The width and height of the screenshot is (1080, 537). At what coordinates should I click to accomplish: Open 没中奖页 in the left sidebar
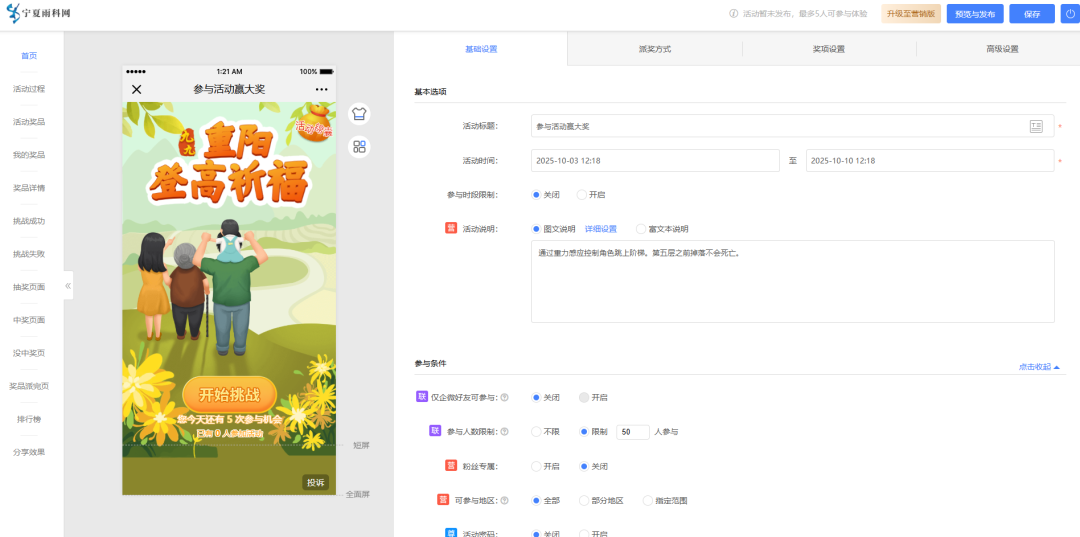pyautogui.click(x=29, y=353)
